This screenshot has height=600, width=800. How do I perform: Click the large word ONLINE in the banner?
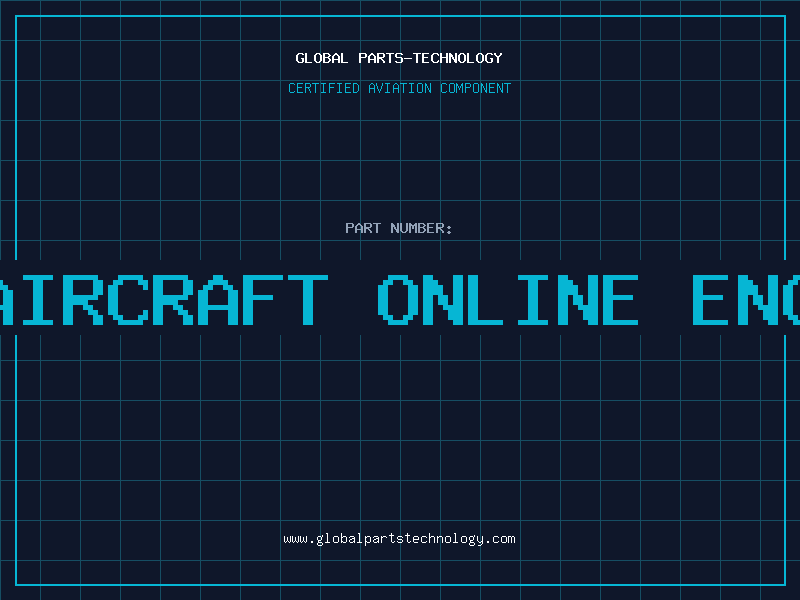pyautogui.click(x=508, y=300)
